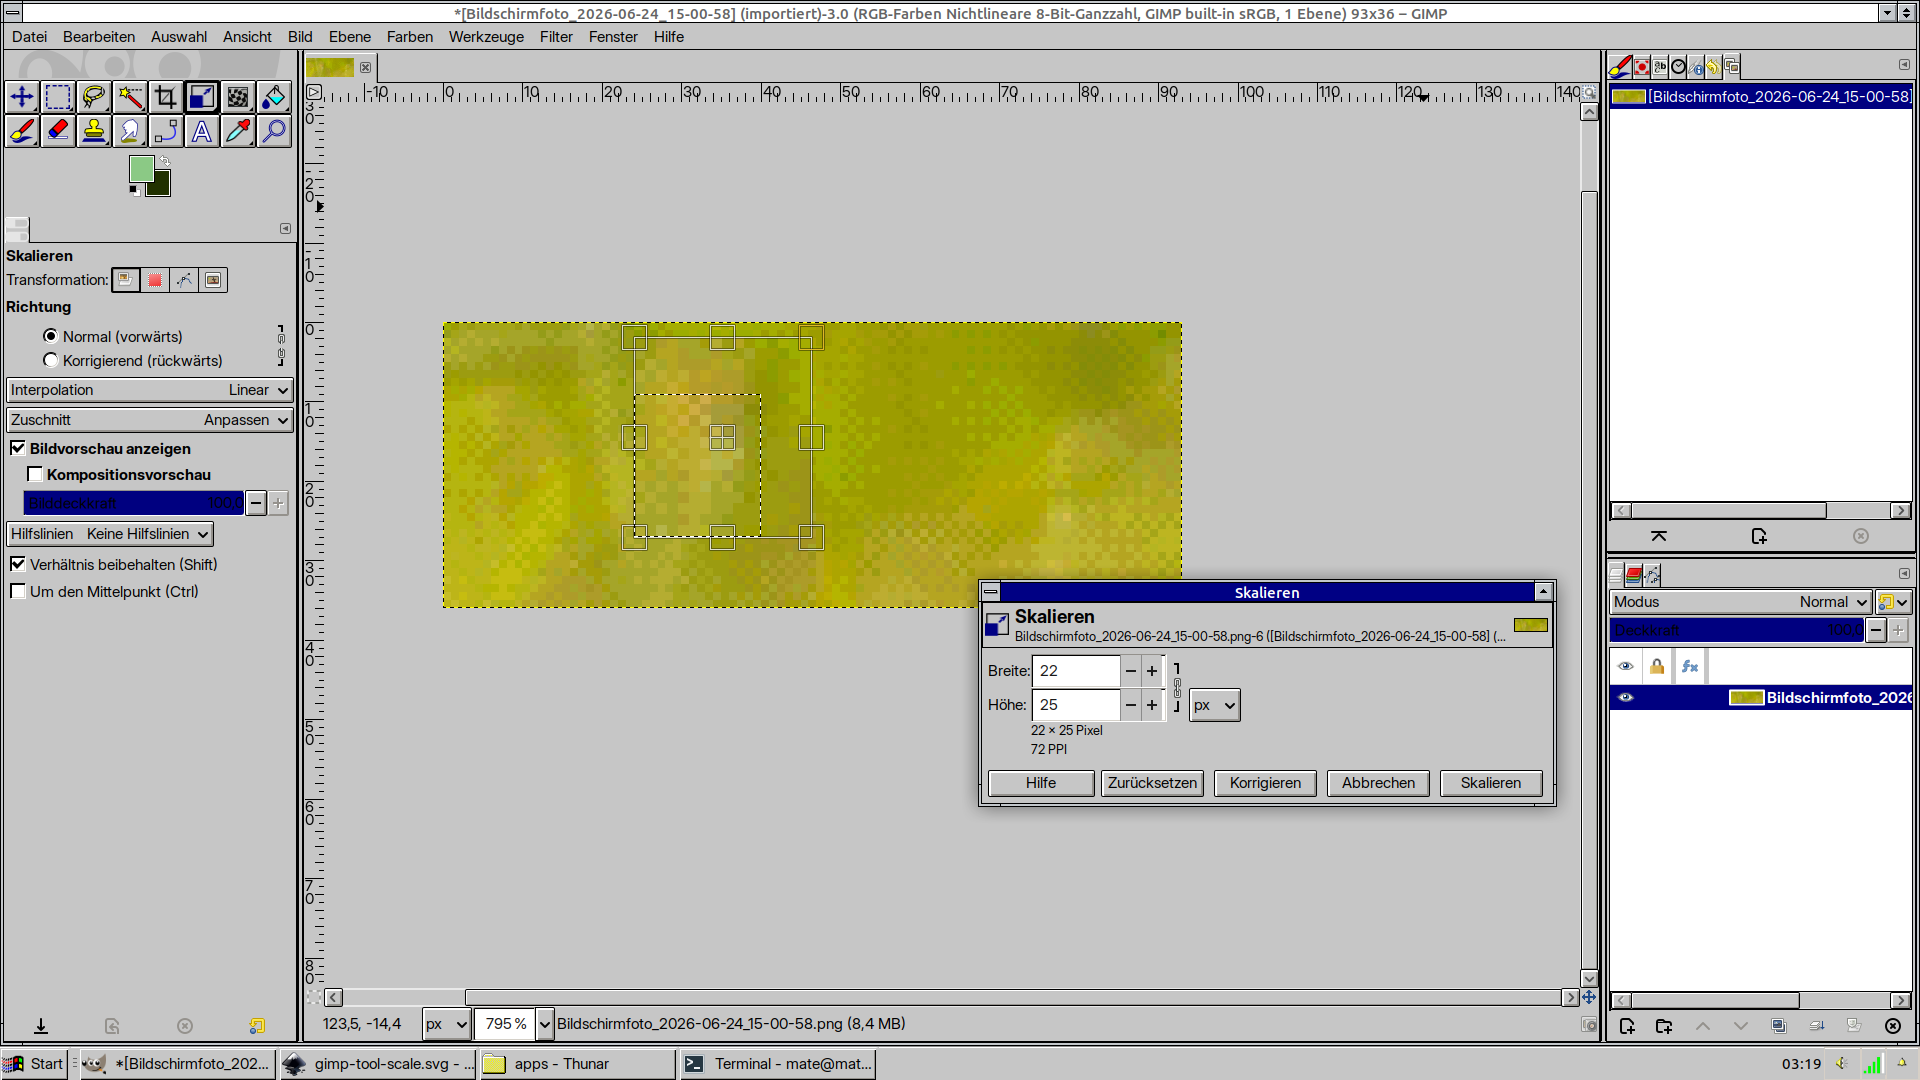Open the Zuschnitt Anpassen dropdown
This screenshot has height=1080, width=1920.
(150, 420)
